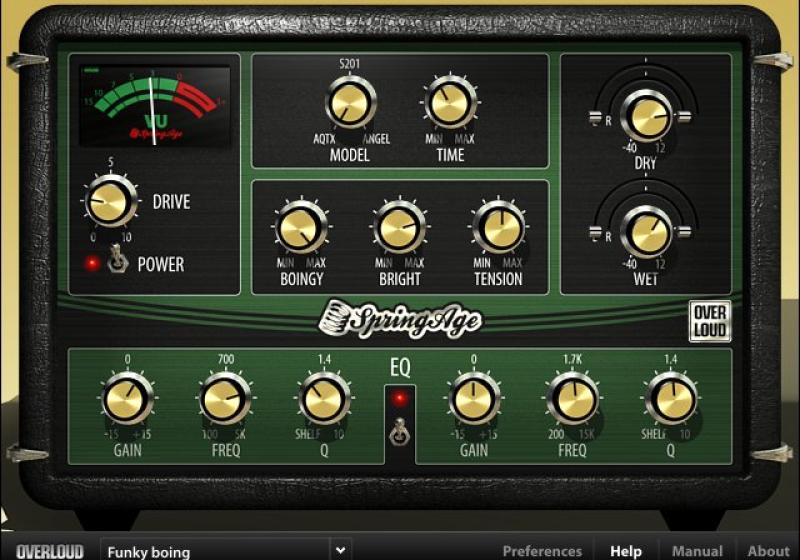
Task: Click the 700 frequency value
Action: (226, 359)
